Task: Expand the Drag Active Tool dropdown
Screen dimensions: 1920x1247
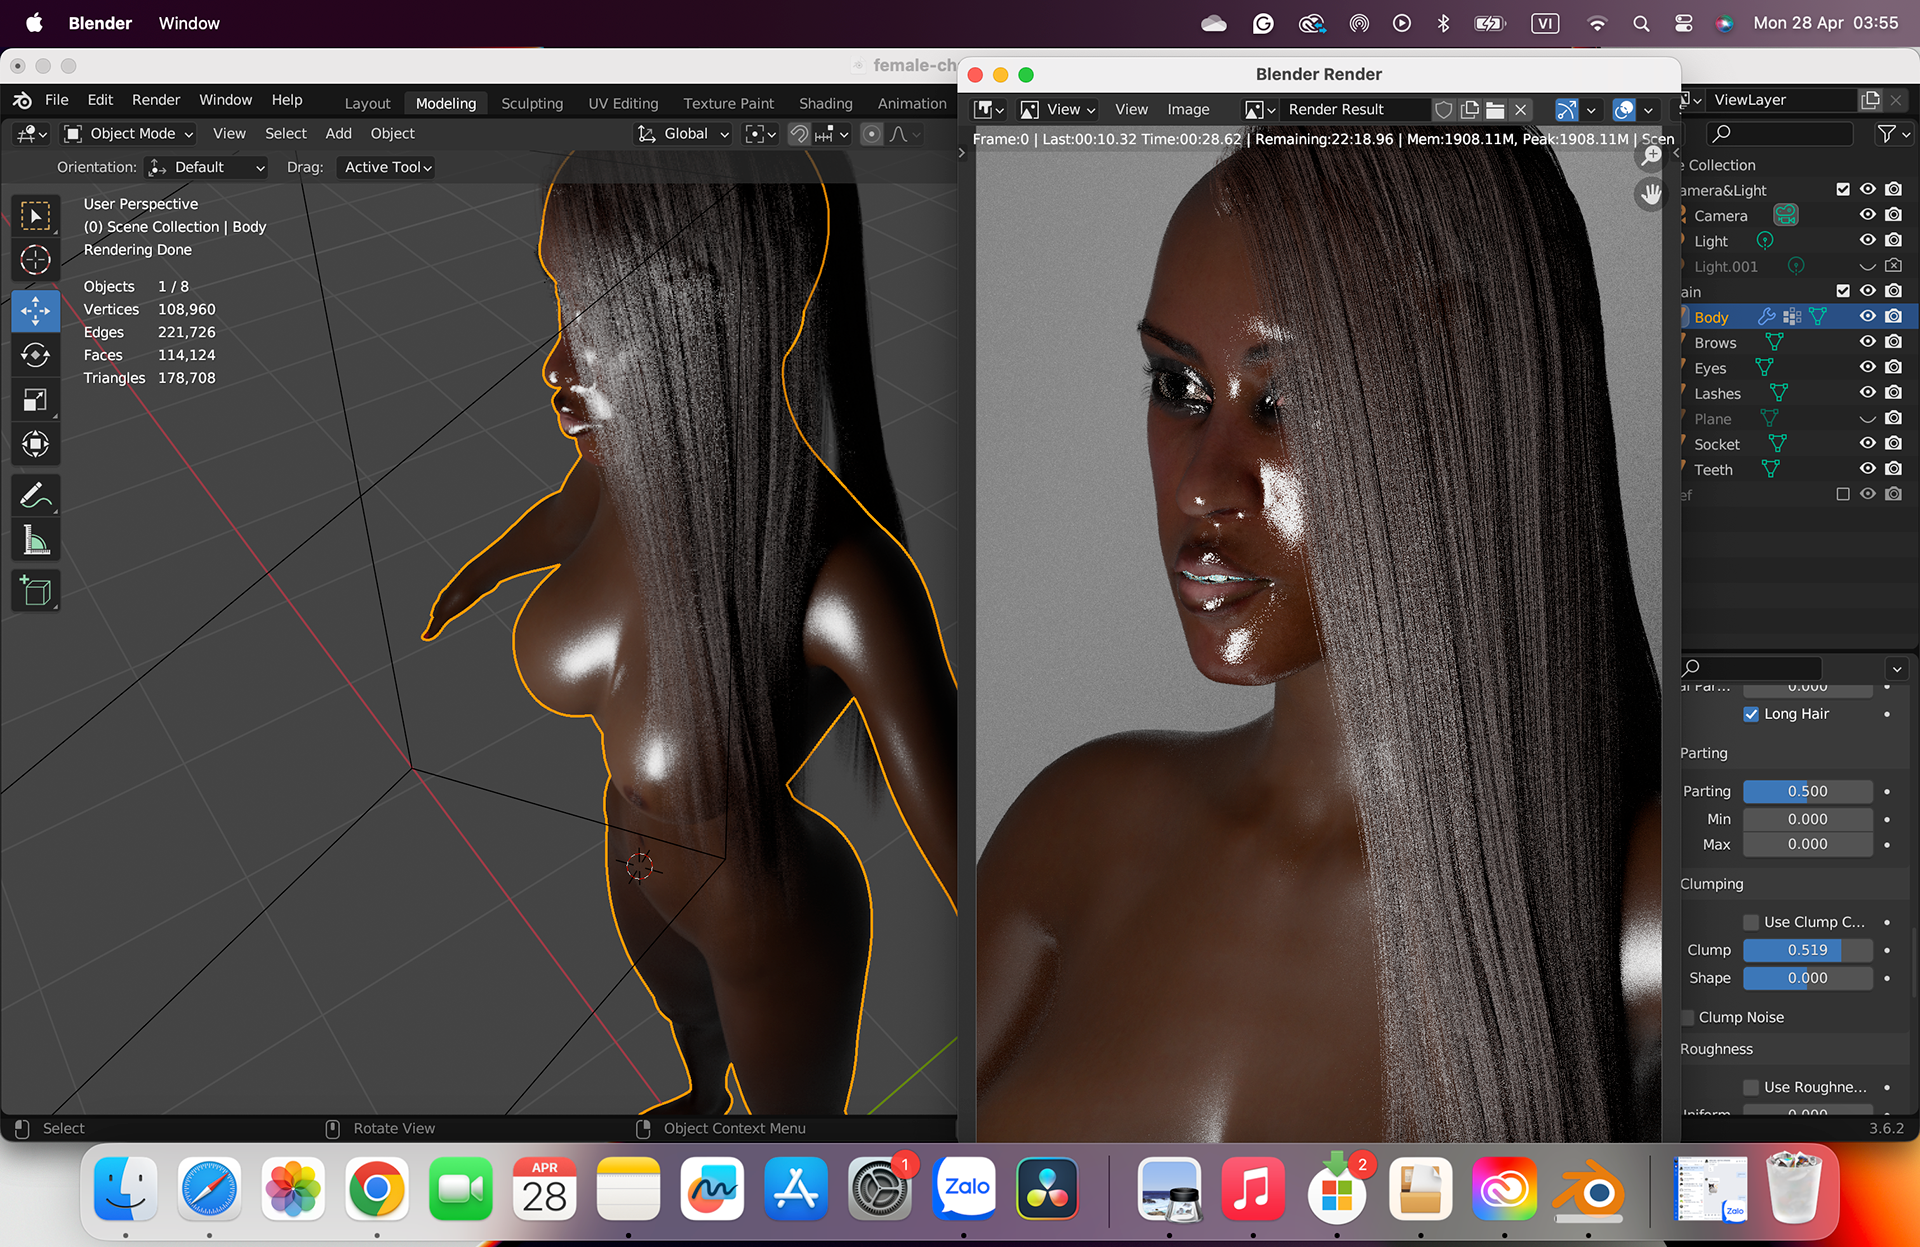Action: (388, 167)
